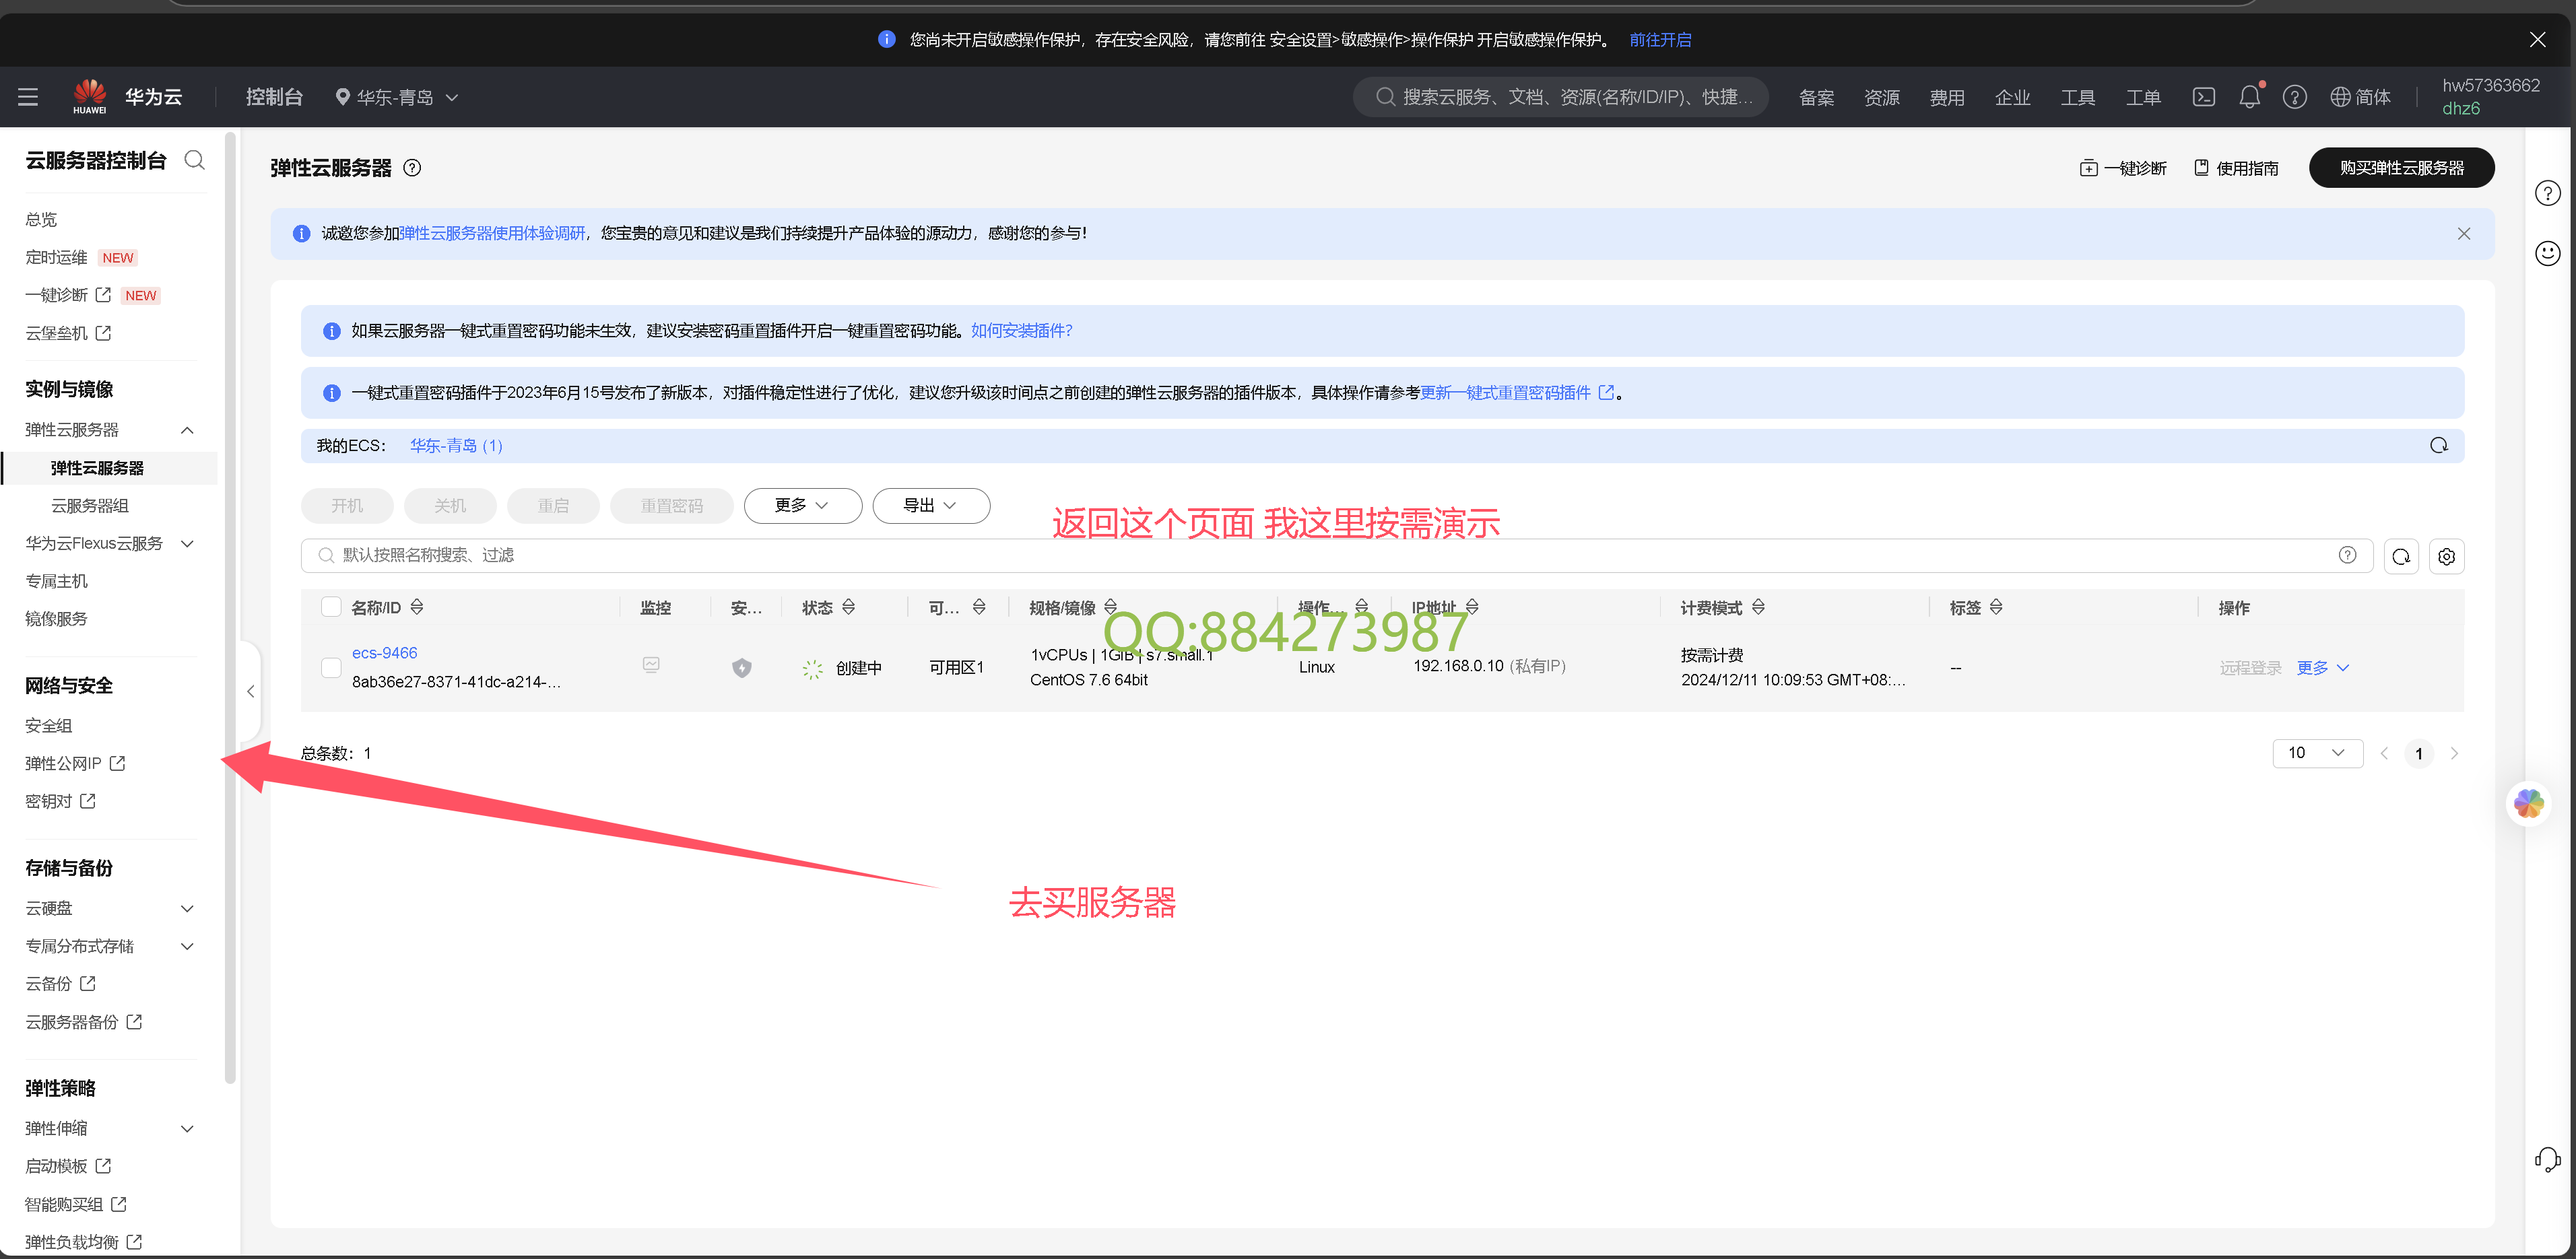Open the right-side help circle icon

[x=2547, y=194]
